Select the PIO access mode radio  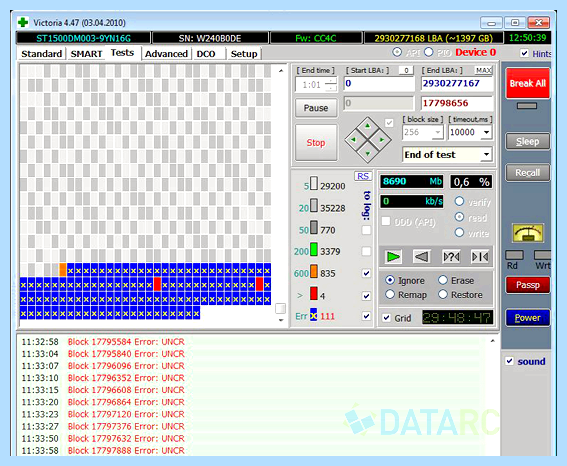pyautogui.click(x=429, y=52)
